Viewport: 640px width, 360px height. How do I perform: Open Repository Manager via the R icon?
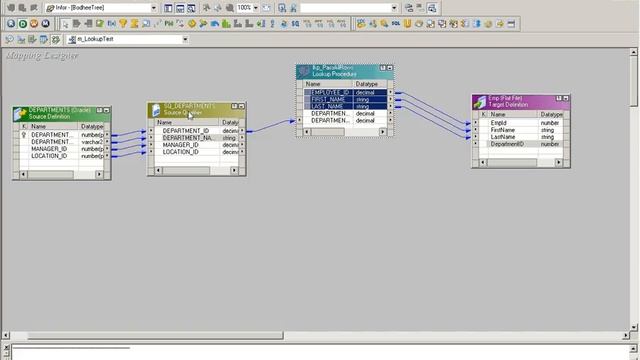point(11,24)
